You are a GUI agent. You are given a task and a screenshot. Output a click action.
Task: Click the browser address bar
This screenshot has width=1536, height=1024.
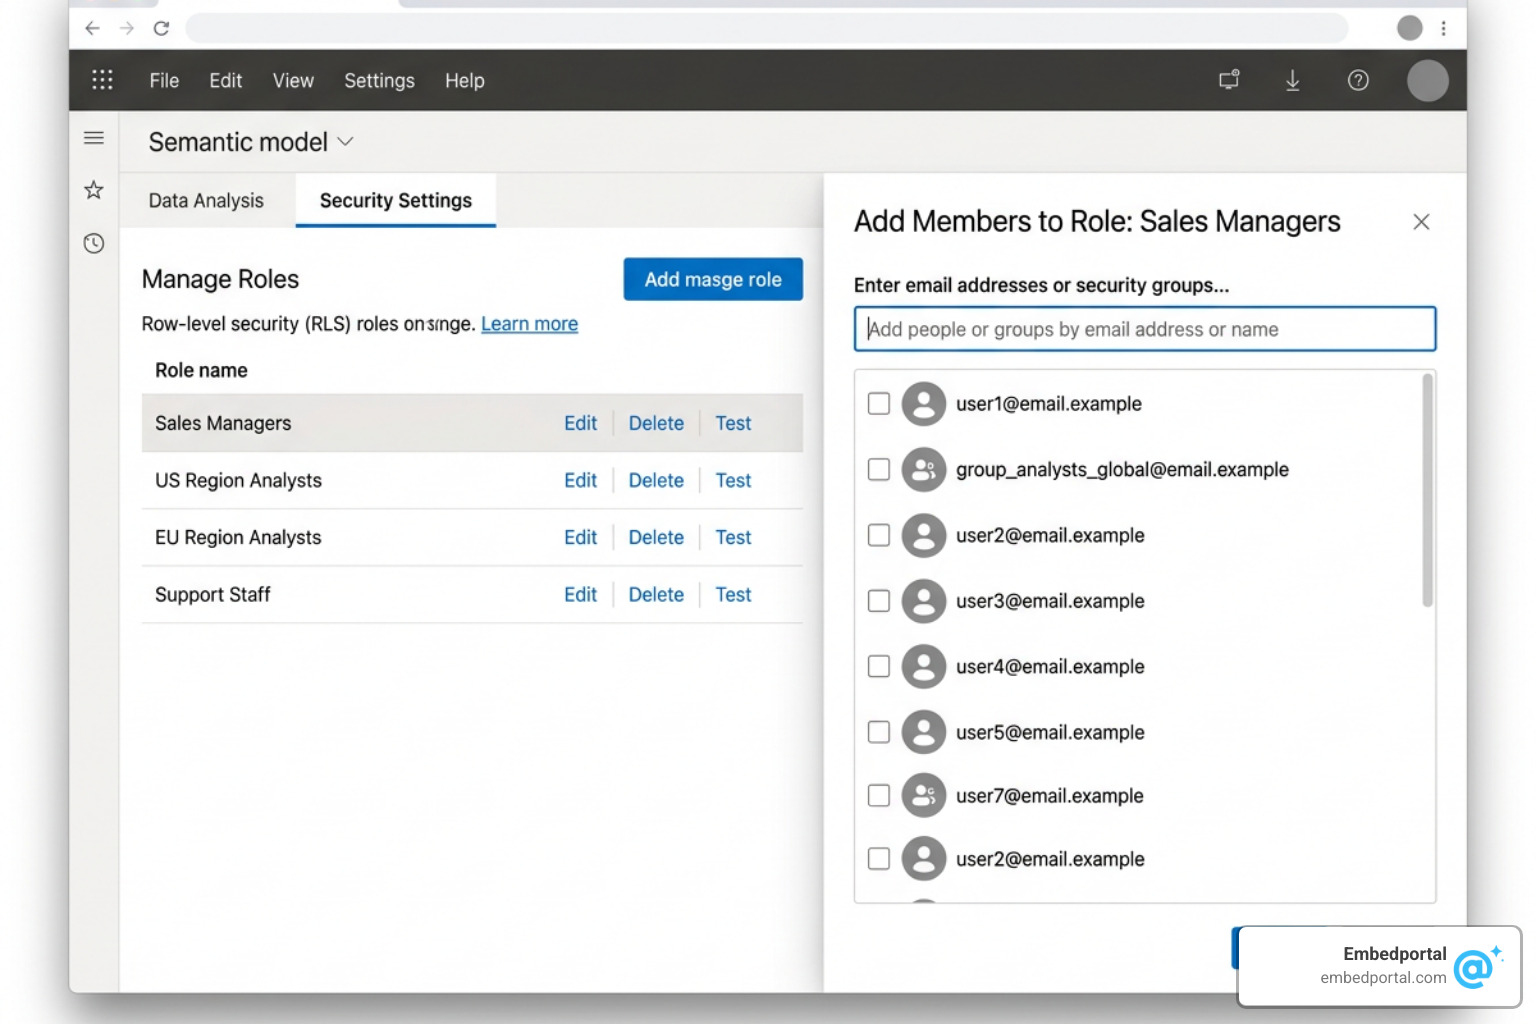coord(766,28)
